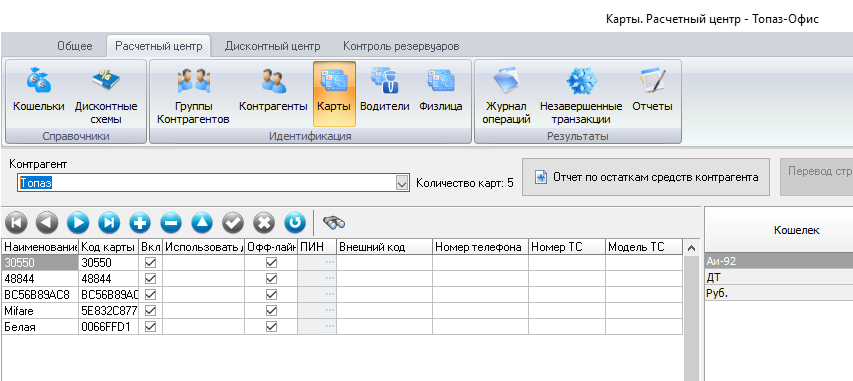Open Дисконтные схемы discount schemes
The height and width of the screenshot is (381, 853).
(x=106, y=96)
